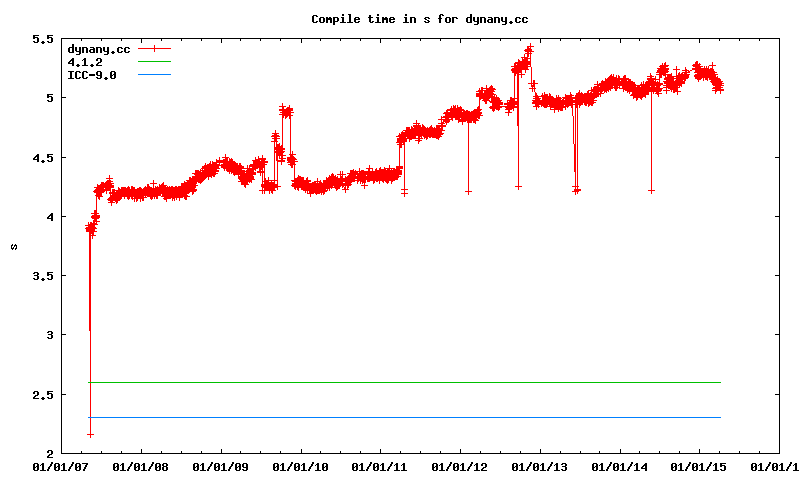Click the red dip point in early 2012
This screenshot has width=800, height=480.
pos(468,191)
